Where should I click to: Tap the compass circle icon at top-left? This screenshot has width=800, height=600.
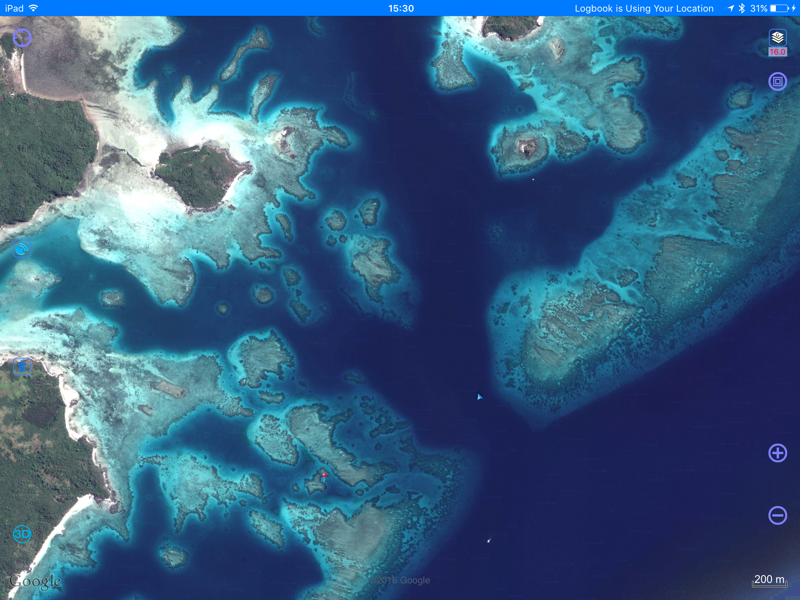[22, 38]
